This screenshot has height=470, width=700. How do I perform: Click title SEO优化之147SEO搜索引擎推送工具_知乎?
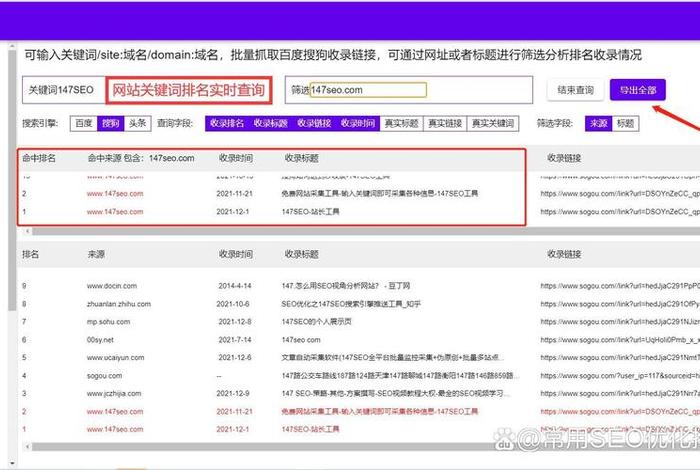pos(351,304)
